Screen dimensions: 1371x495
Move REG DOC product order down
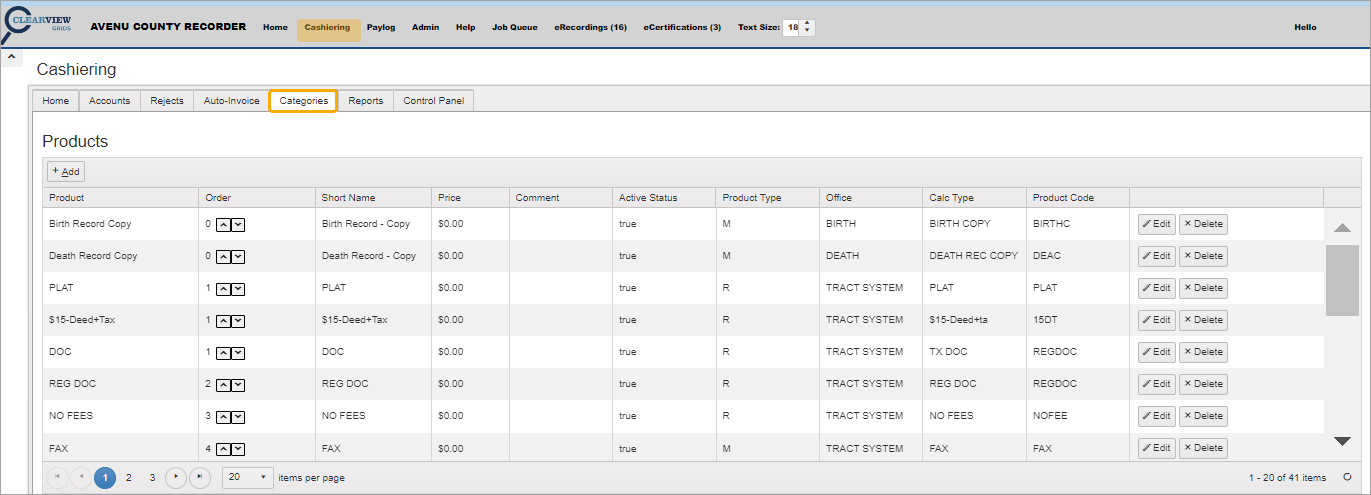(x=238, y=384)
